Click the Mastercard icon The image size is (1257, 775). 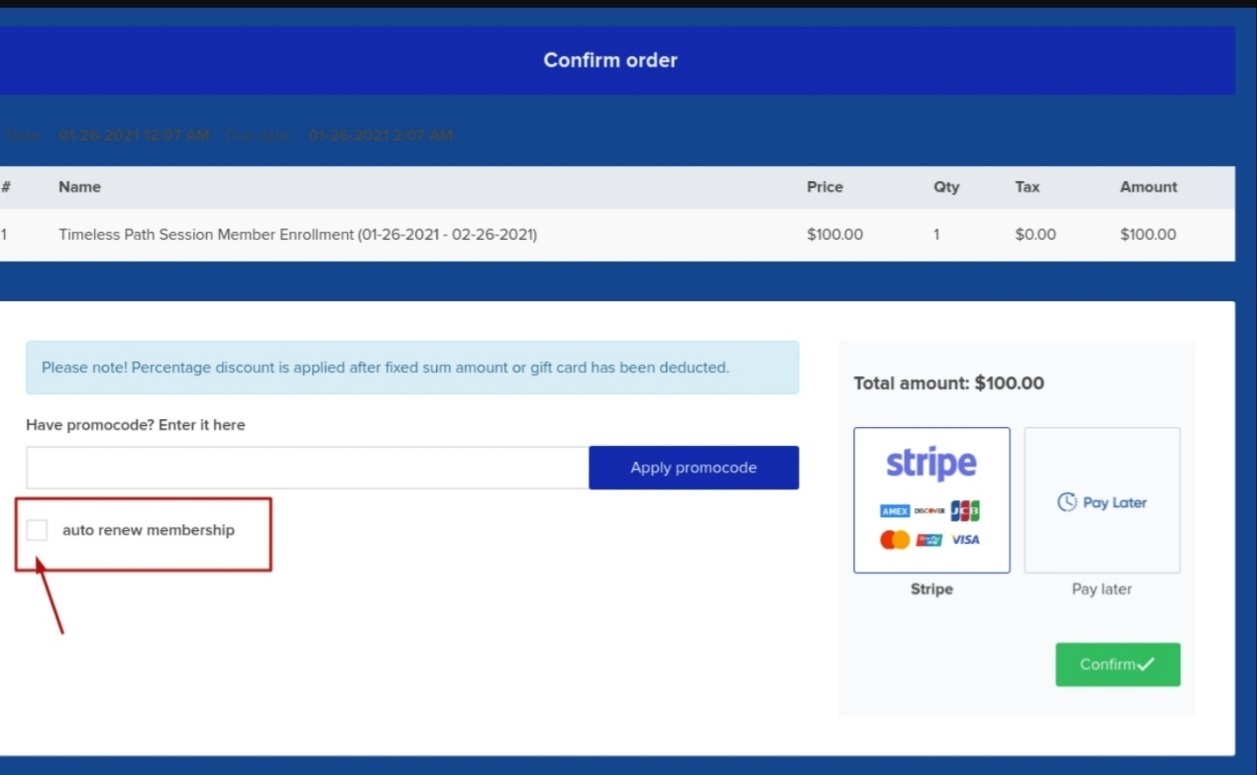click(895, 540)
